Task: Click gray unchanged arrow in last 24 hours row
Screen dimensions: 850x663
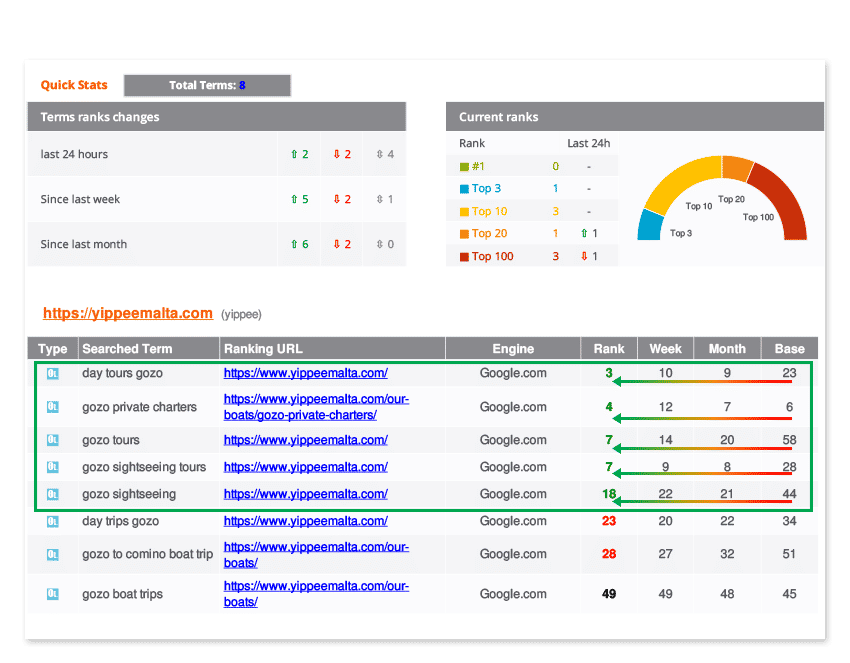Action: (x=379, y=155)
